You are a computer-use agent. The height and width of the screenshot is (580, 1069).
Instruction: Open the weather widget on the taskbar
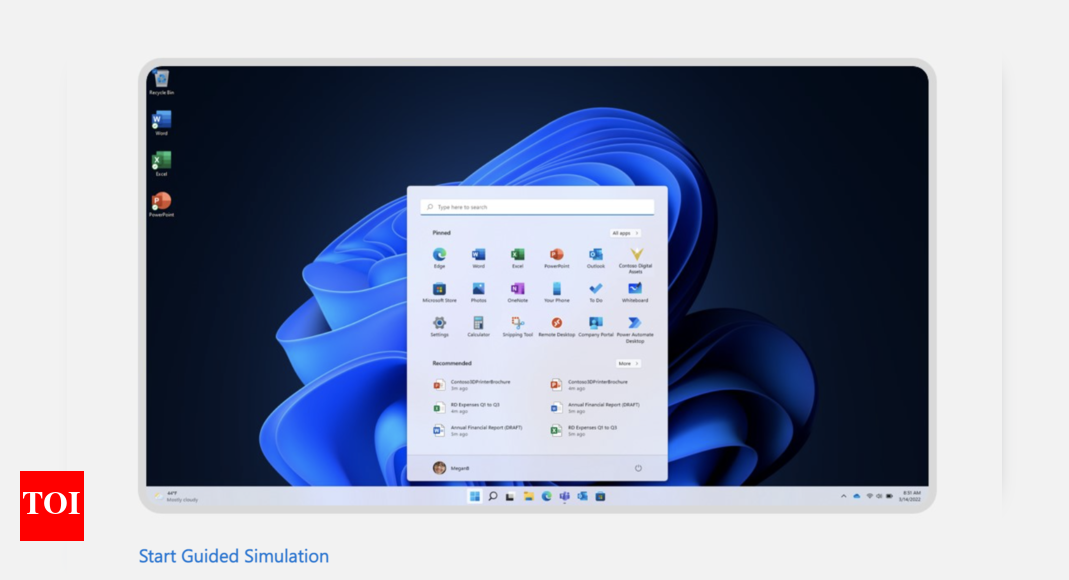tap(177, 496)
